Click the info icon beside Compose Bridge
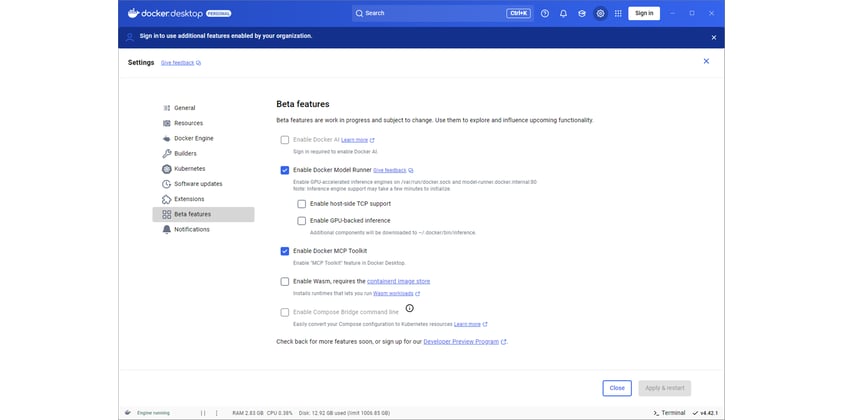The height and width of the screenshot is (420, 844). pos(410,309)
